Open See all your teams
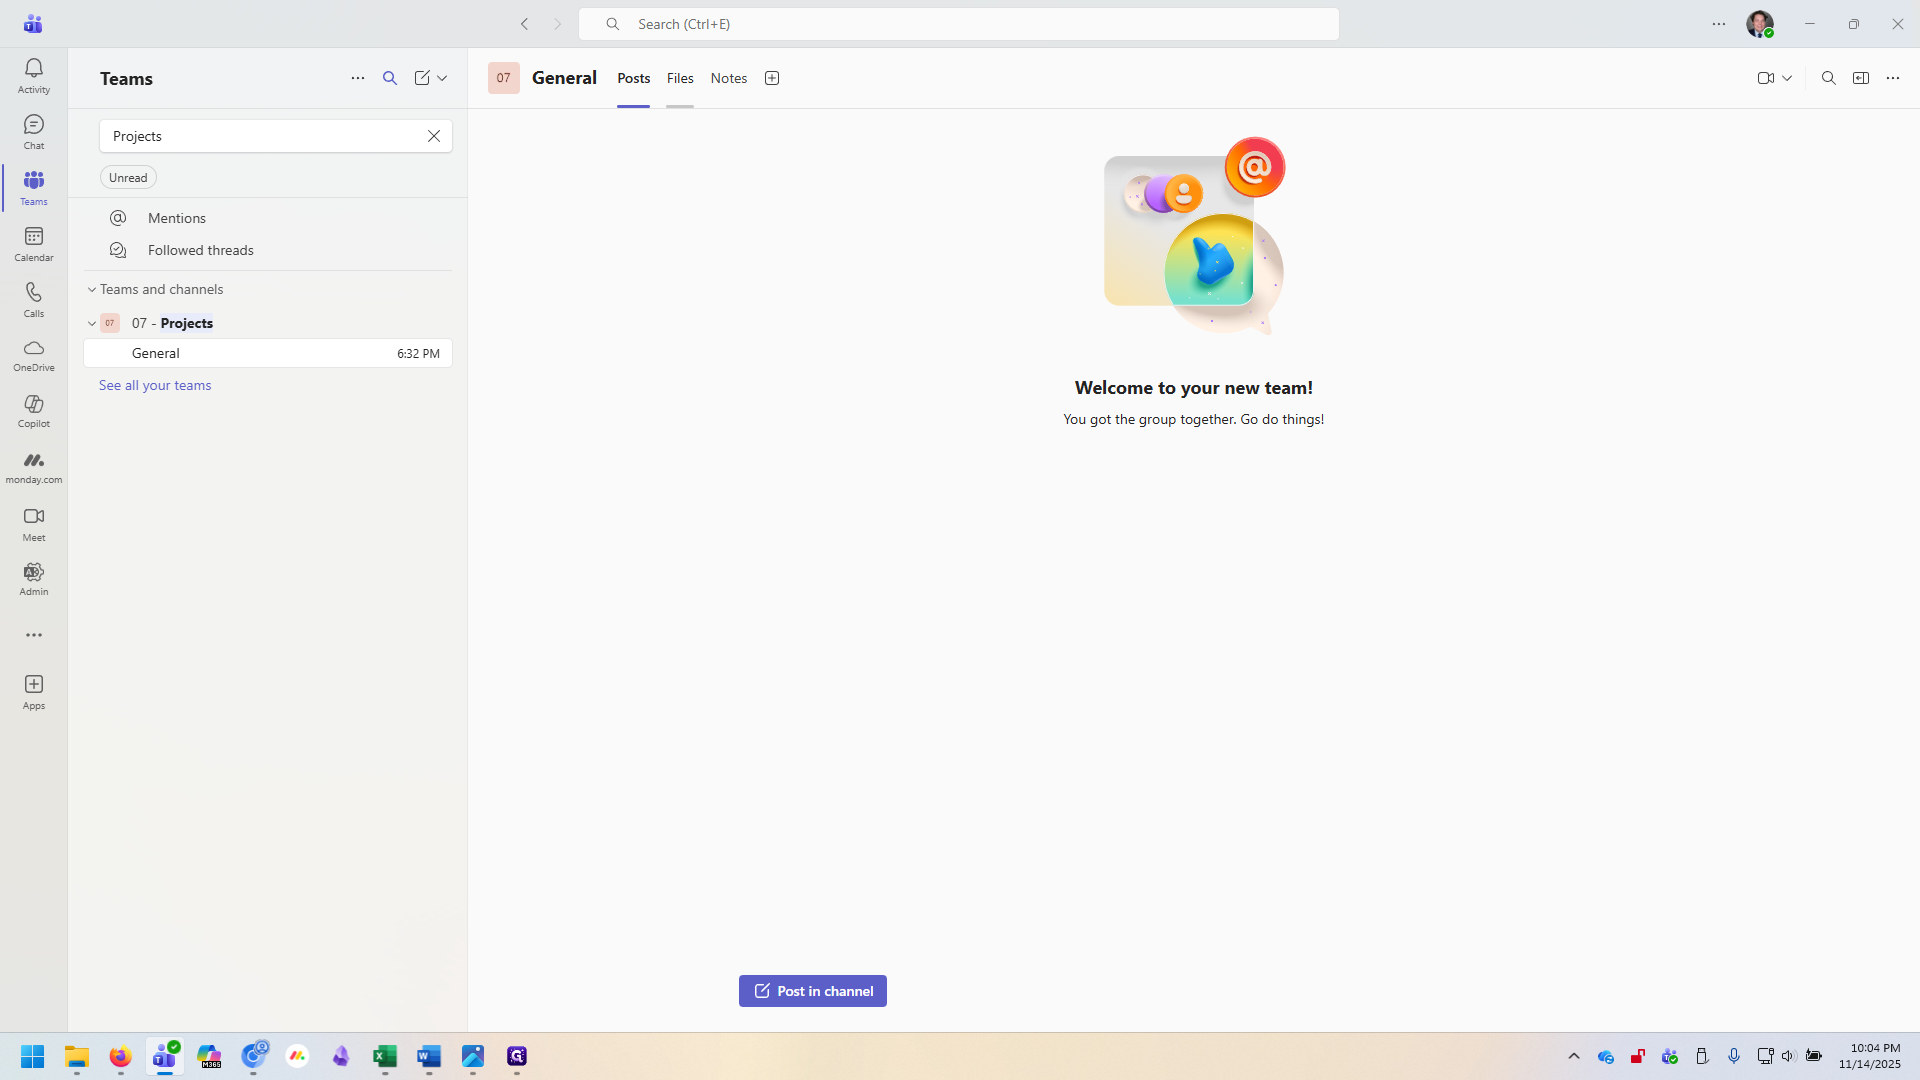The image size is (1920, 1080). 155,385
